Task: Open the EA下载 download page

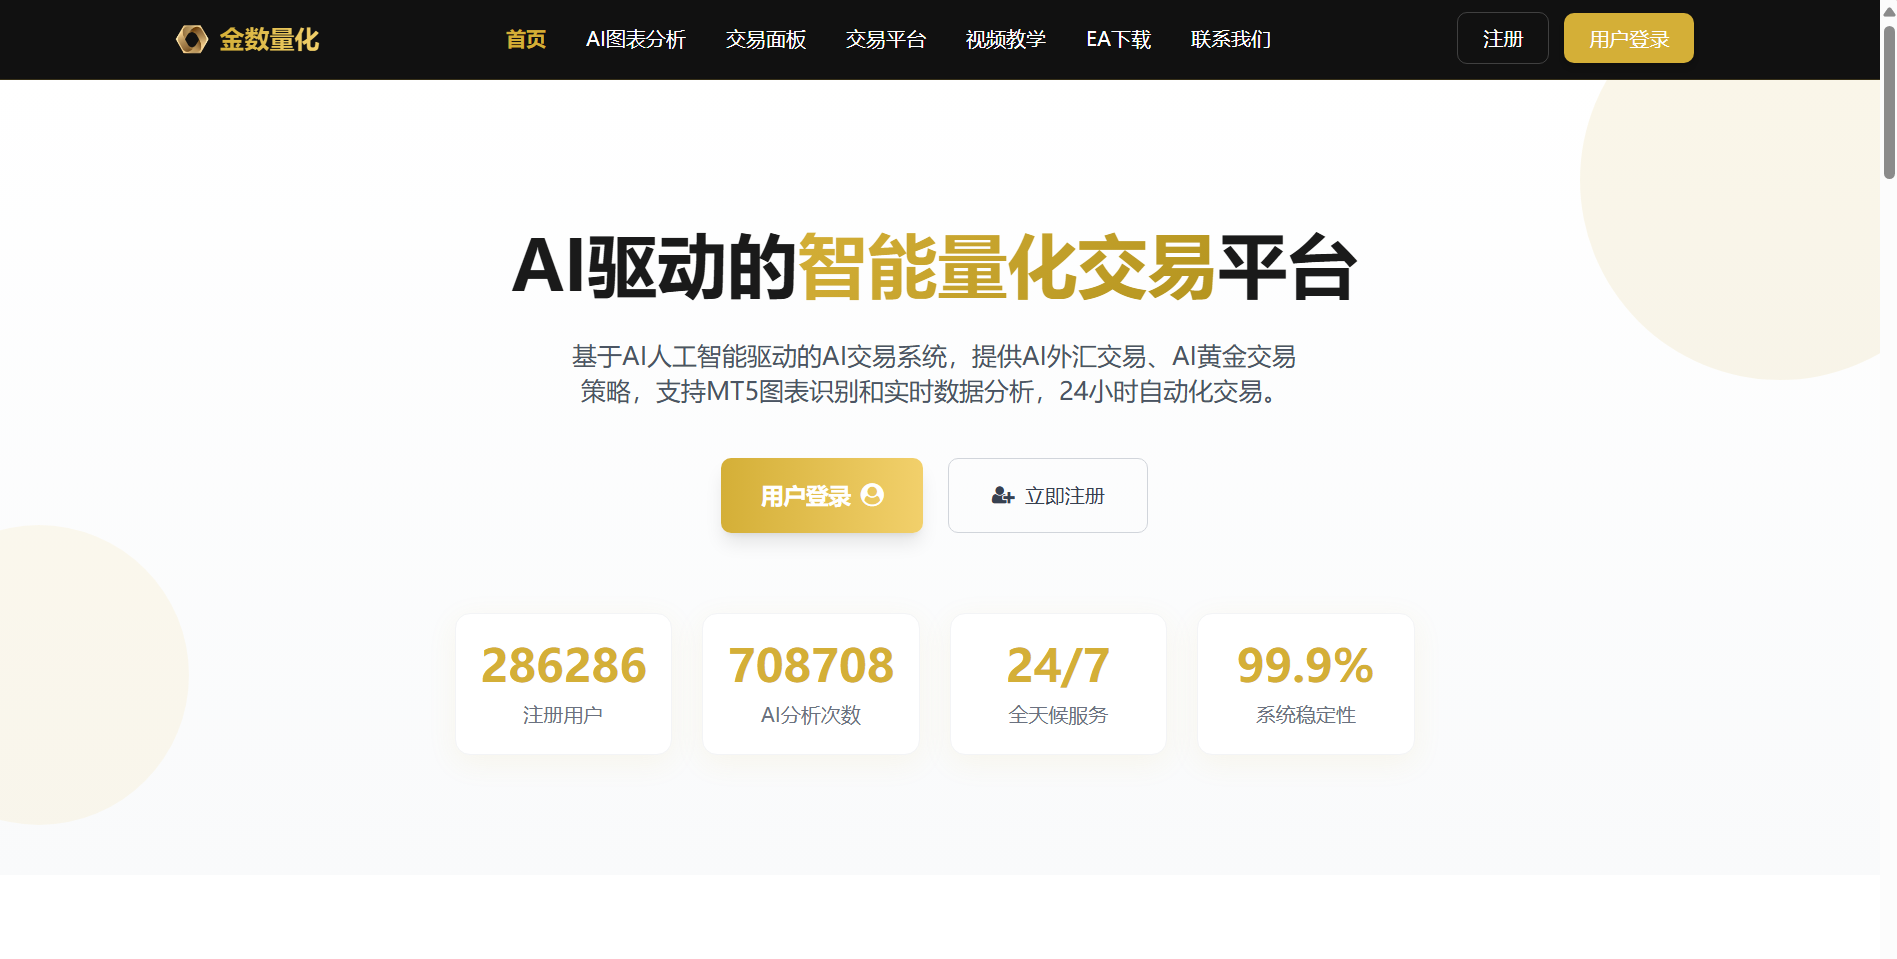Action: click(x=1118, y=39)
